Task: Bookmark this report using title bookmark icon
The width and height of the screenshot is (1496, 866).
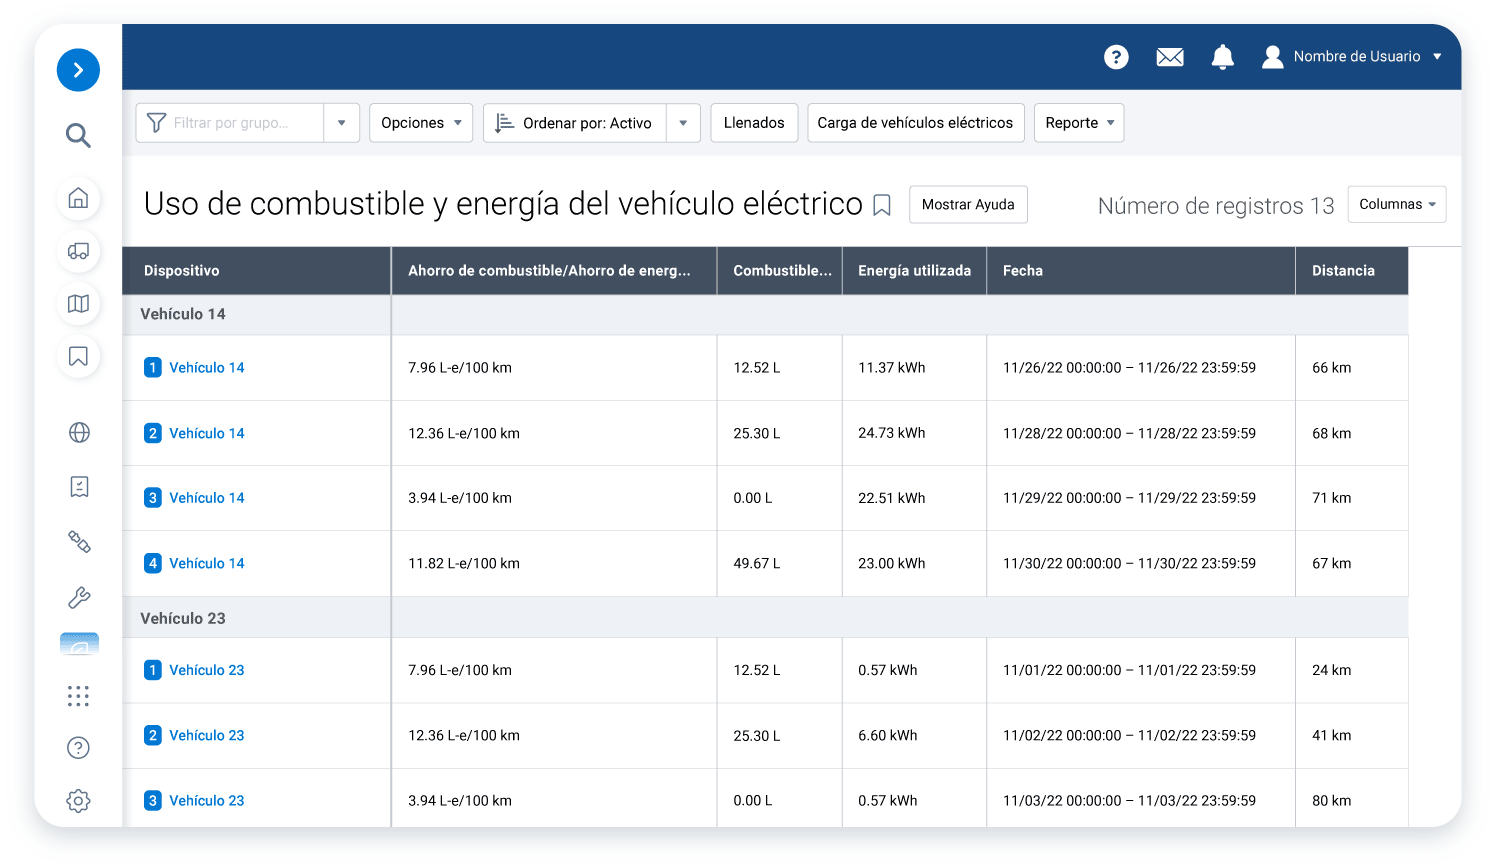Action: click(x=882, y=205)
